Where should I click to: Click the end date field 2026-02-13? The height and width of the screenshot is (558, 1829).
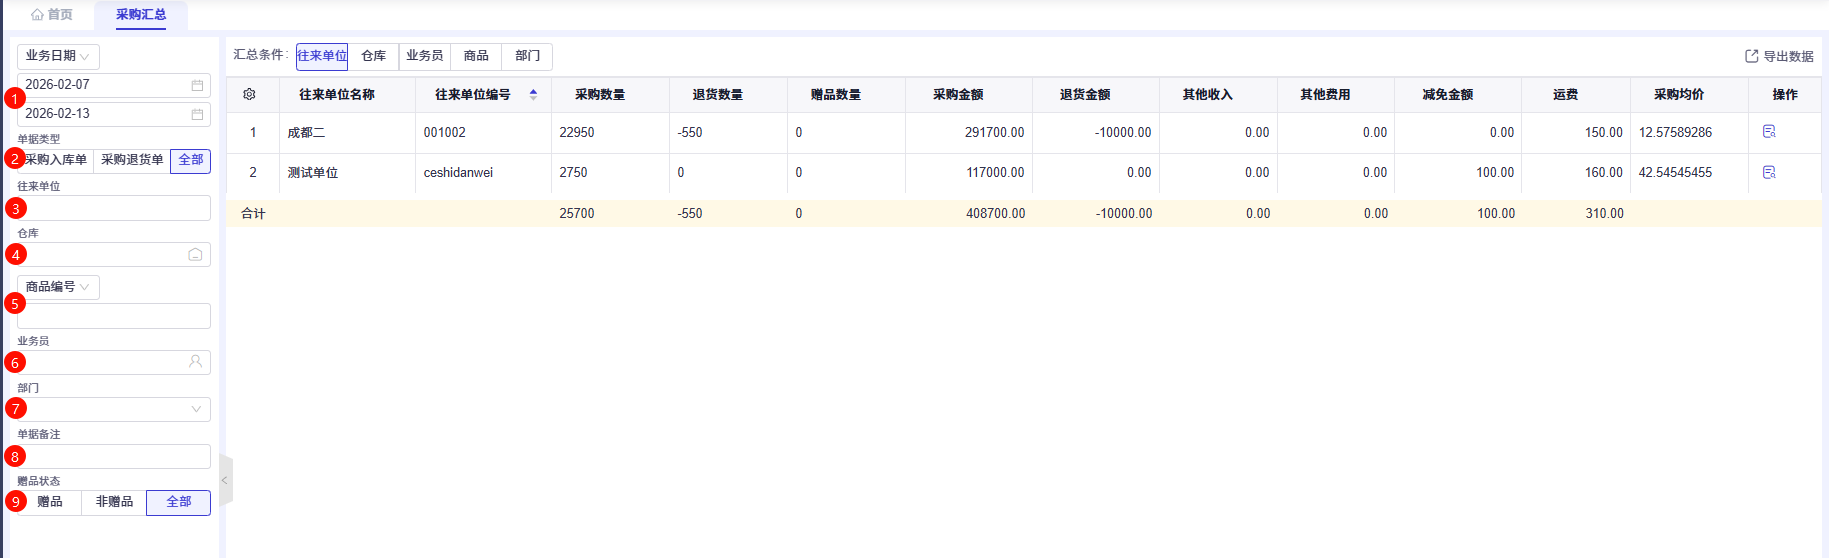pyautogui.click(x=114, y=114)
